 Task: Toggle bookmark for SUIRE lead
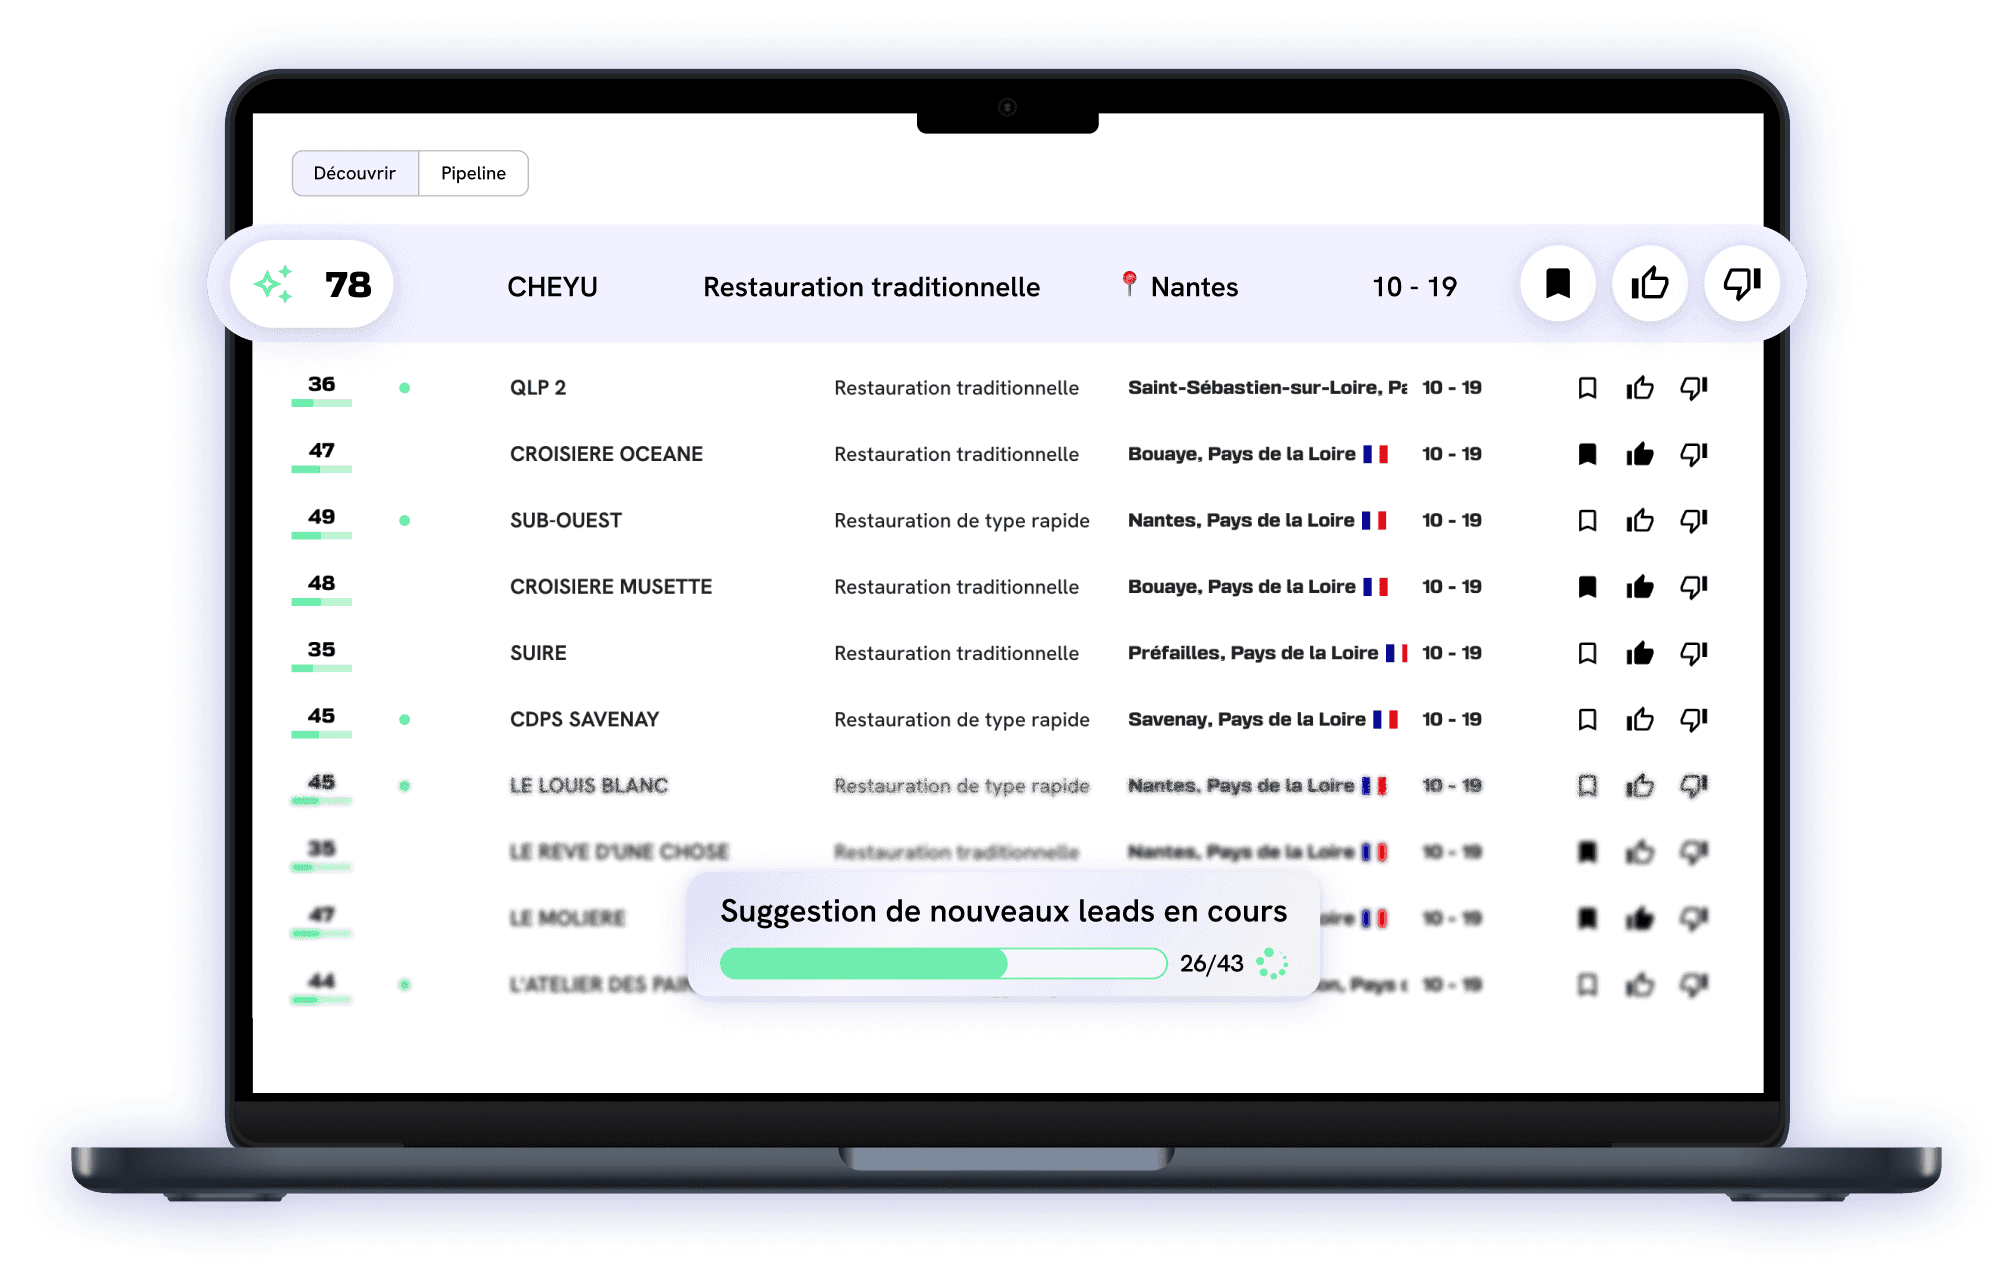coord(1587,654)
